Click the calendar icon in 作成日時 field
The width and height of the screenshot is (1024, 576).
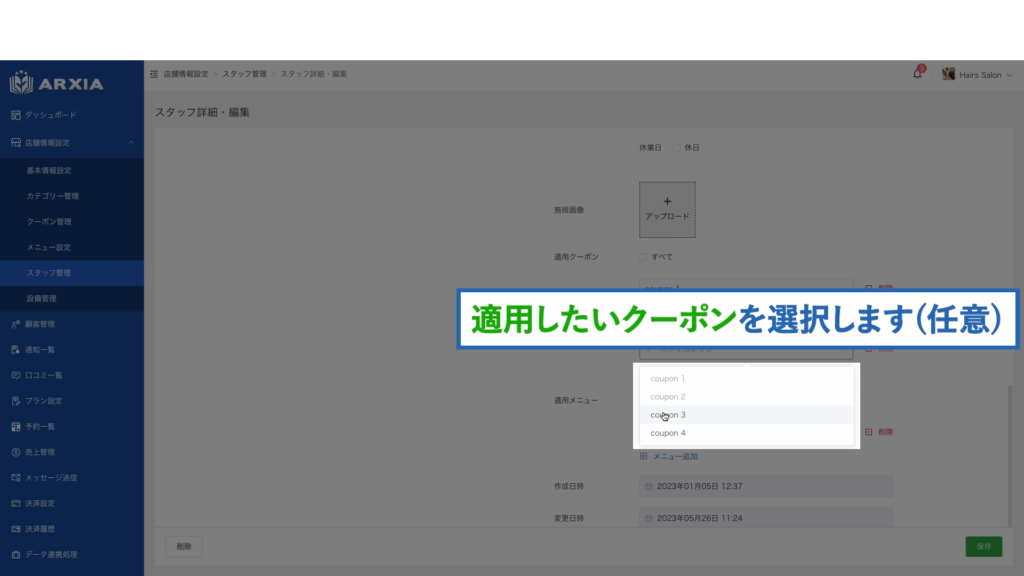(648, 487)
